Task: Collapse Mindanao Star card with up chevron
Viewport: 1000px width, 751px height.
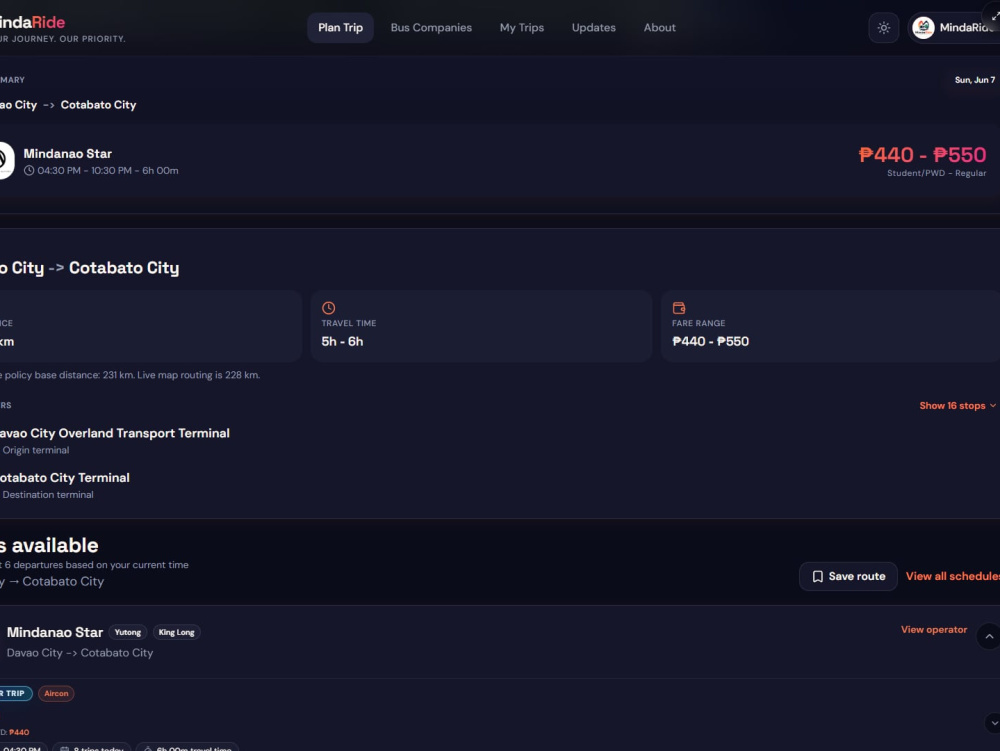Action: click(989, 636)
